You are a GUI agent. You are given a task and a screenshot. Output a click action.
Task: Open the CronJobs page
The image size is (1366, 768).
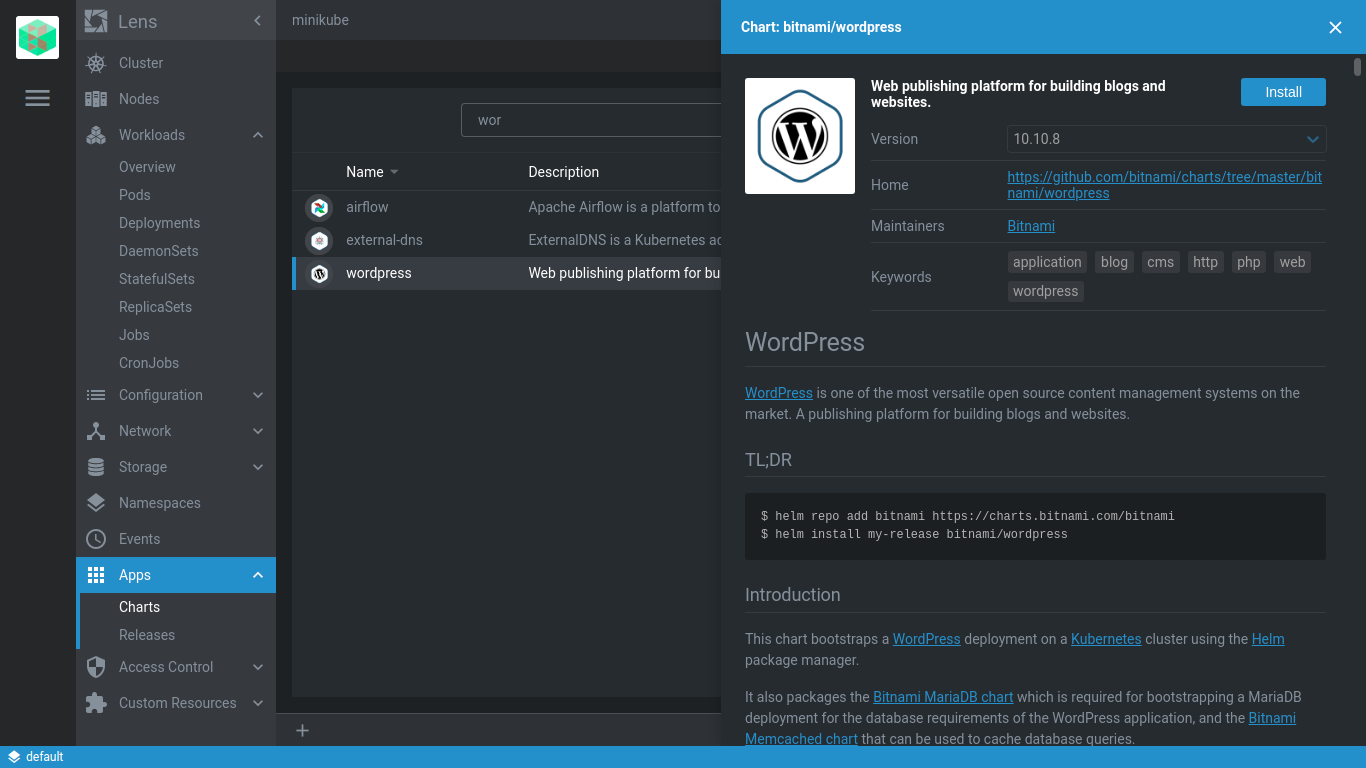coord(149,363)
